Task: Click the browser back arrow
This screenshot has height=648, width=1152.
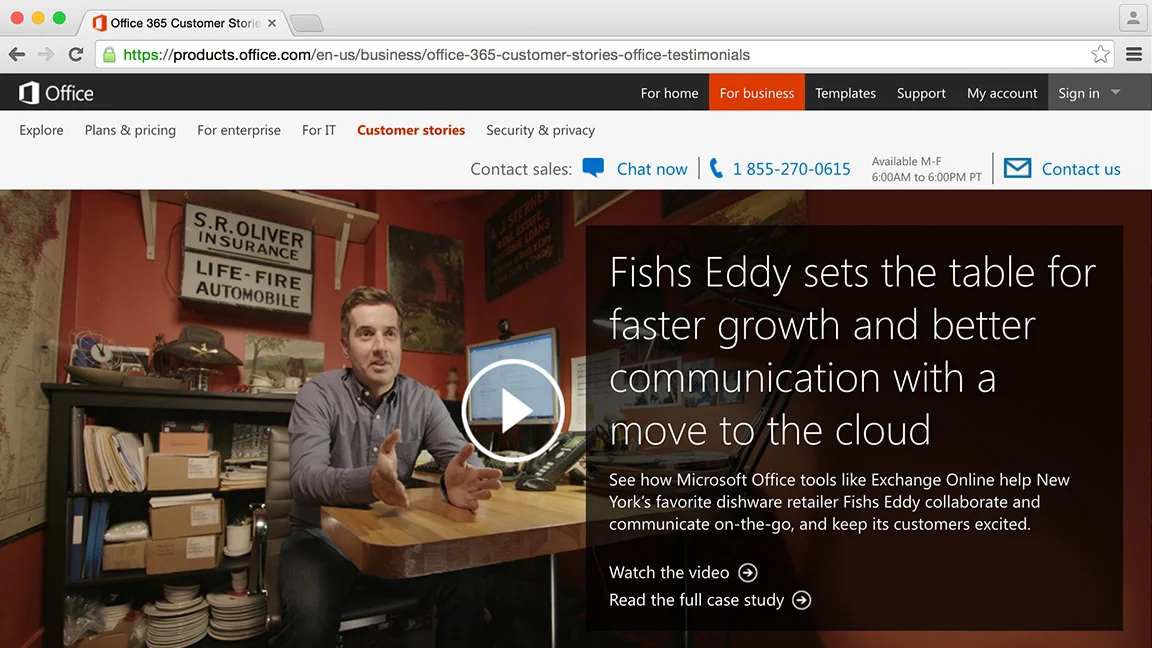Action: click(x=17, y=54)
